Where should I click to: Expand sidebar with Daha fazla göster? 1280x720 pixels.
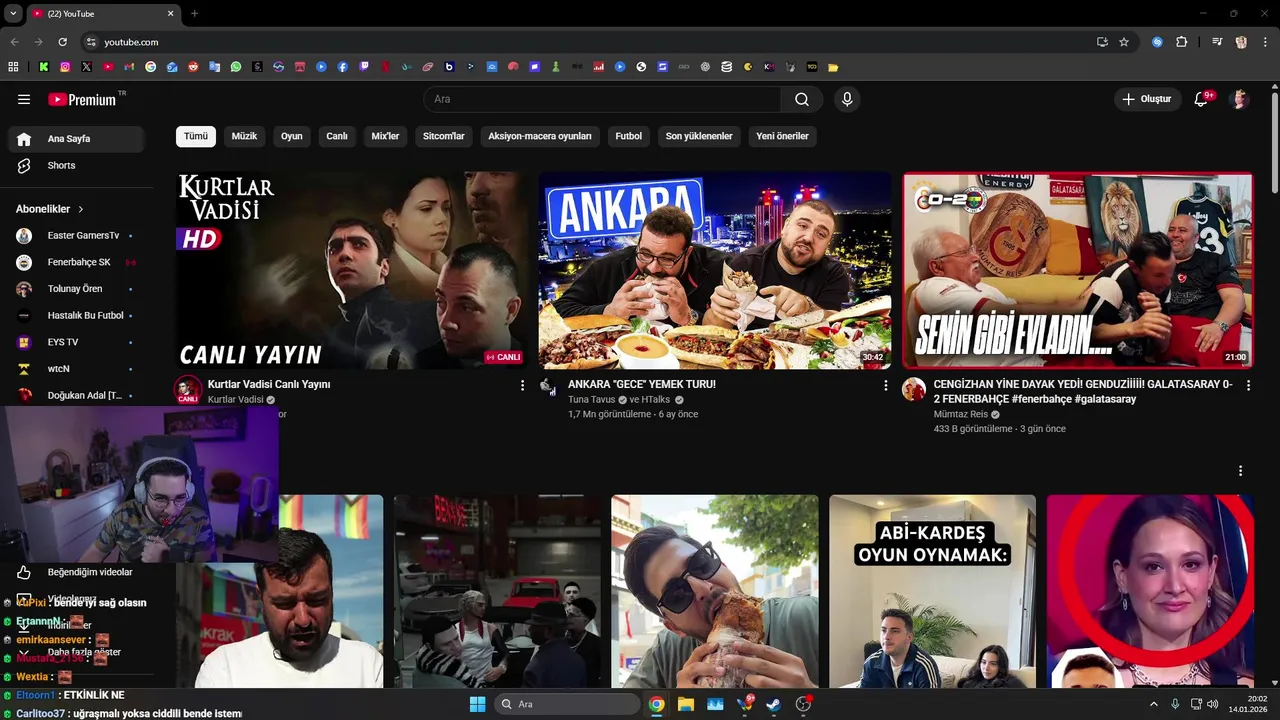[84, 652]
